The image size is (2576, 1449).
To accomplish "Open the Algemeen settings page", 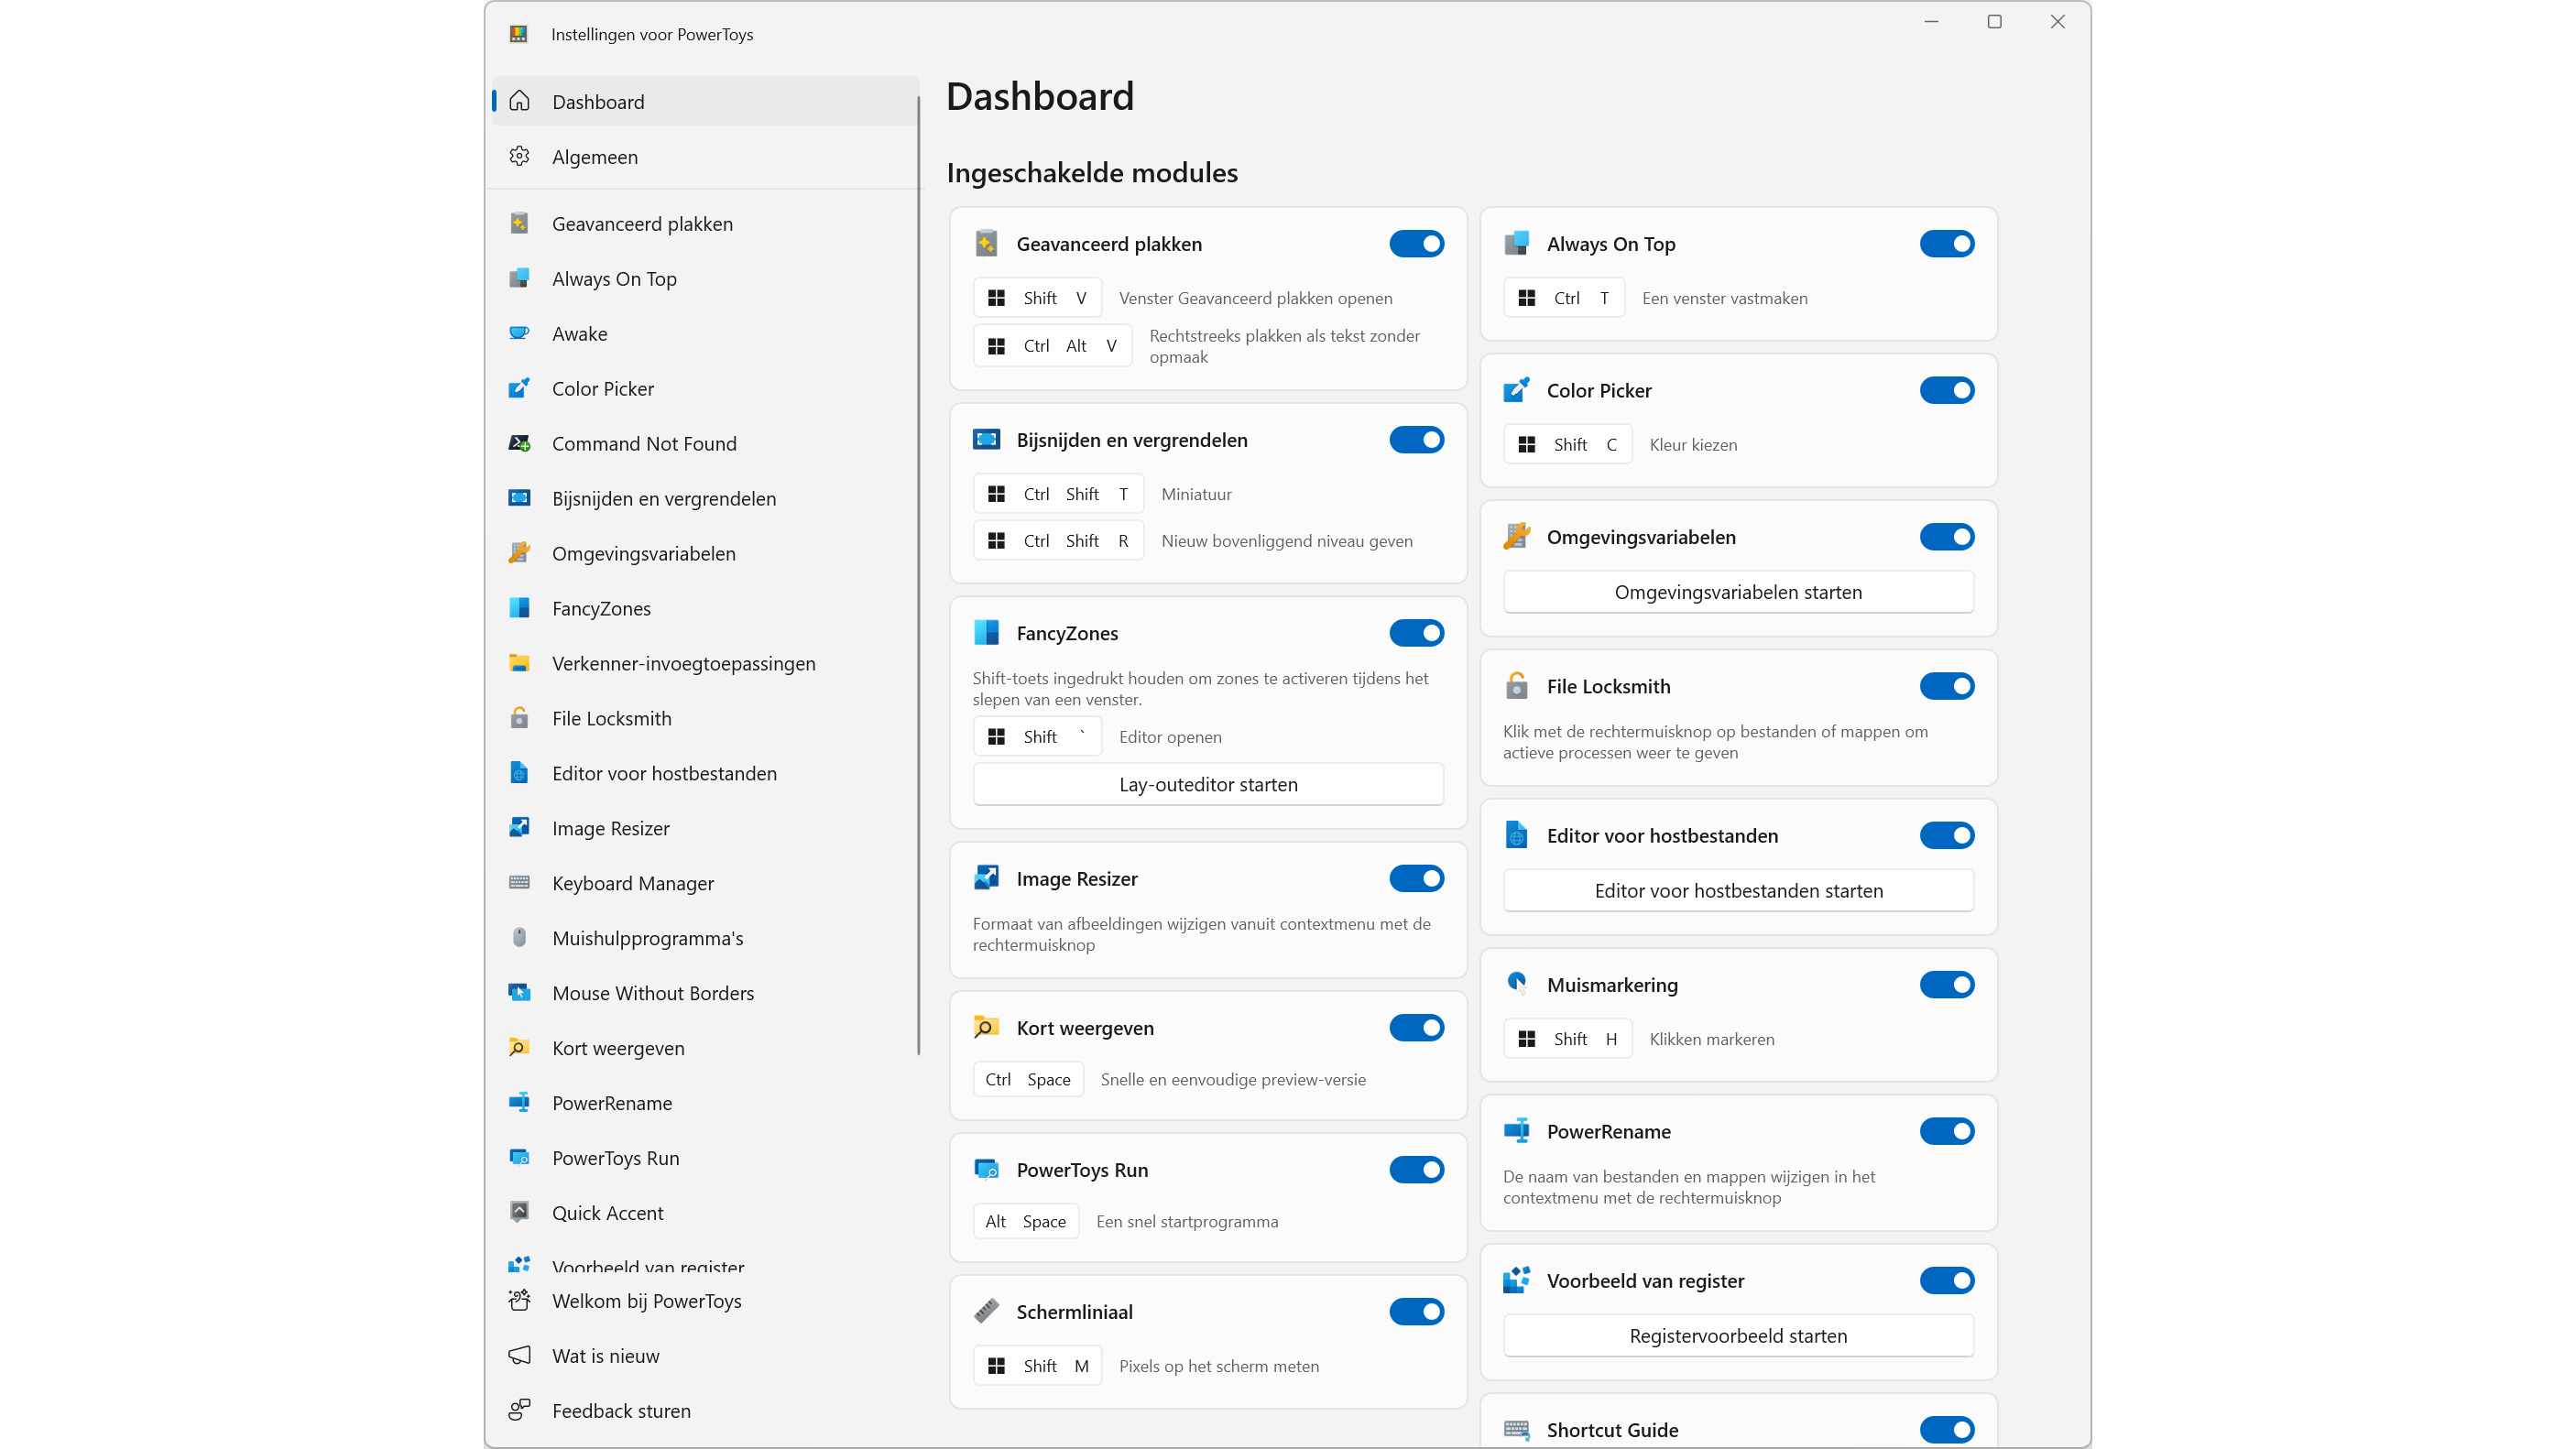I will (x=595, y=157).
